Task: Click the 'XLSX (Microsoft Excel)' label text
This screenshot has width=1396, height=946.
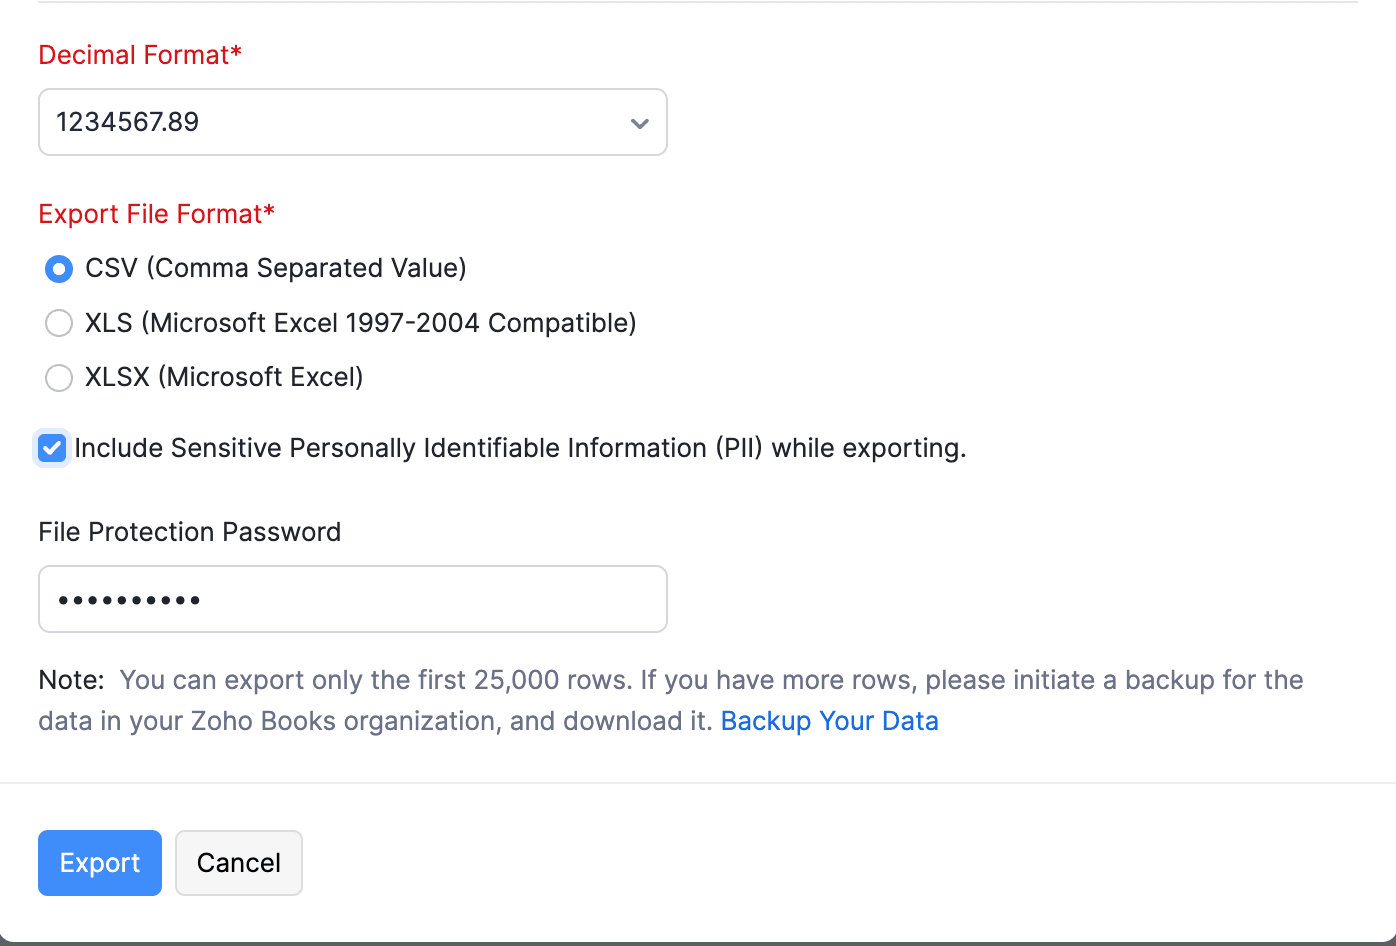Action: [x=224, y=377]
